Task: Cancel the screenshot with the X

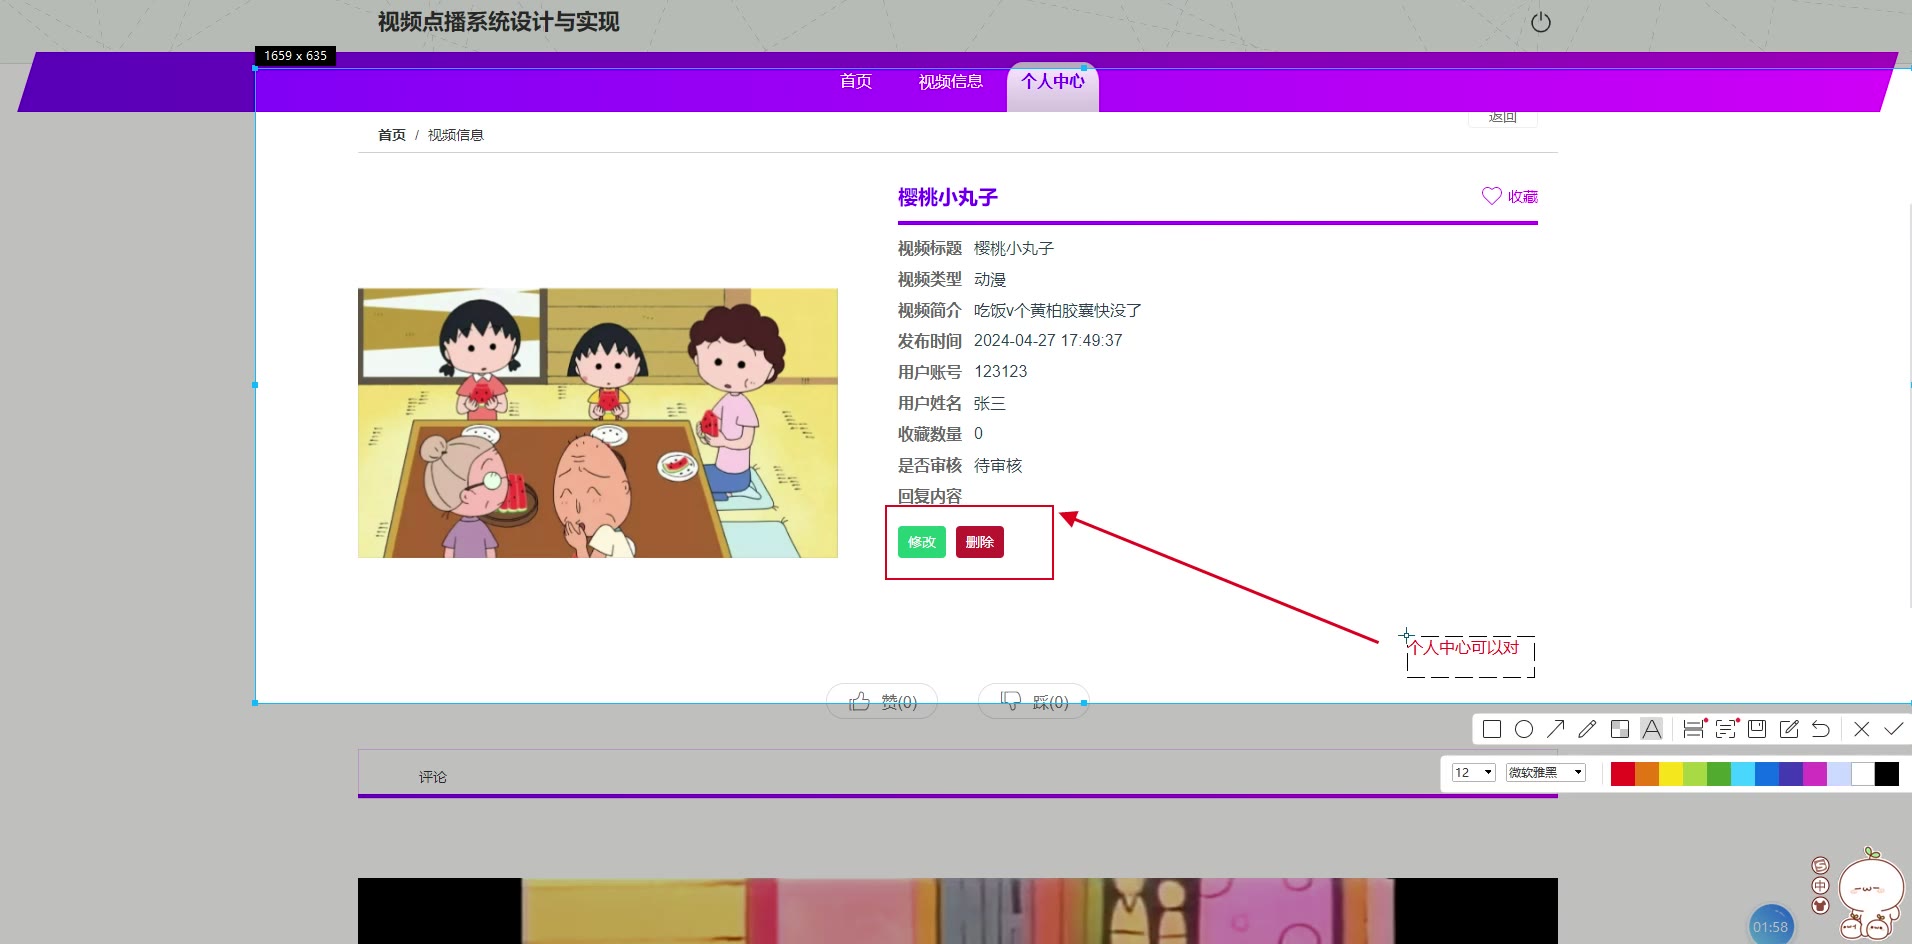Action: point(1862,729)
